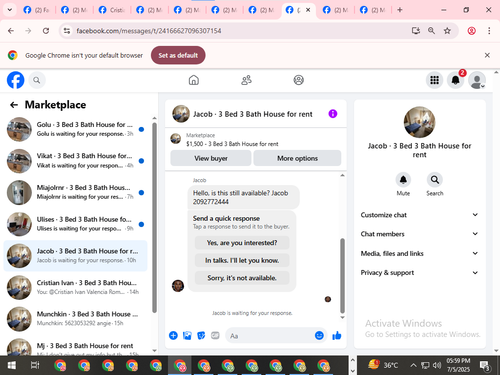Click the More options button

tap(297, 158)
